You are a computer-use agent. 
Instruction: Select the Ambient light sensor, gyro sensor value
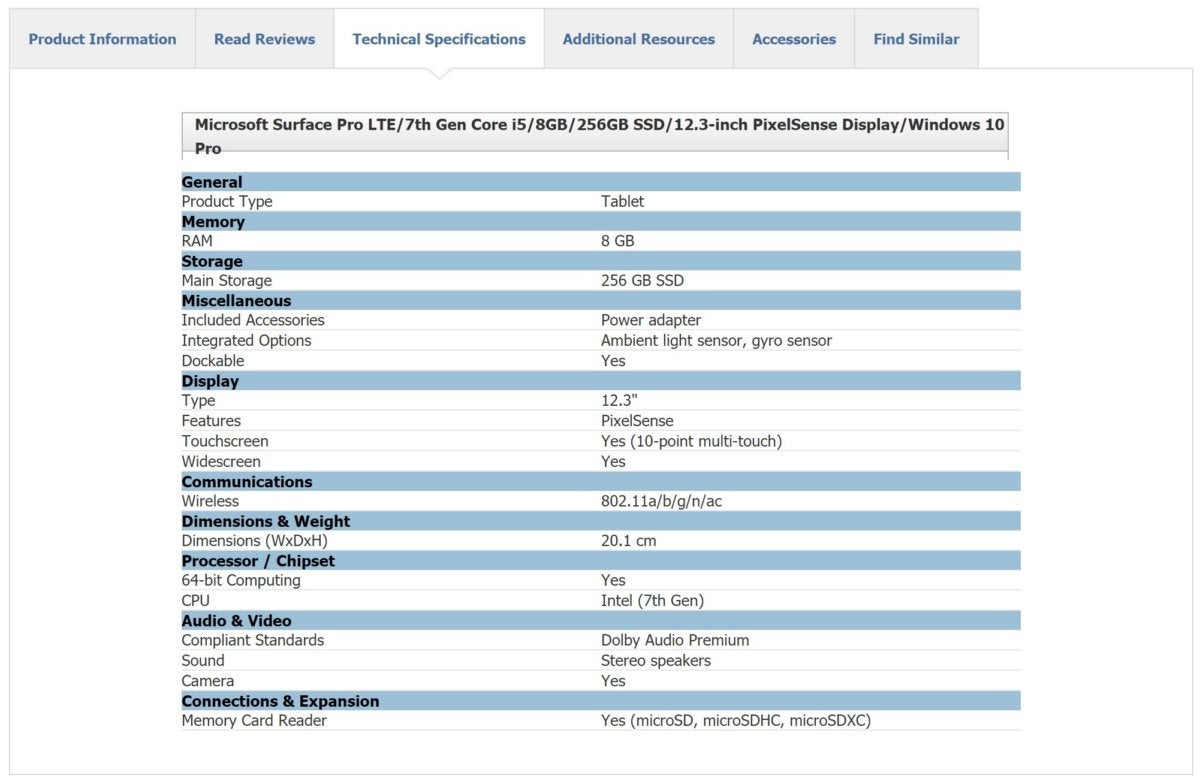pos(716,340)
